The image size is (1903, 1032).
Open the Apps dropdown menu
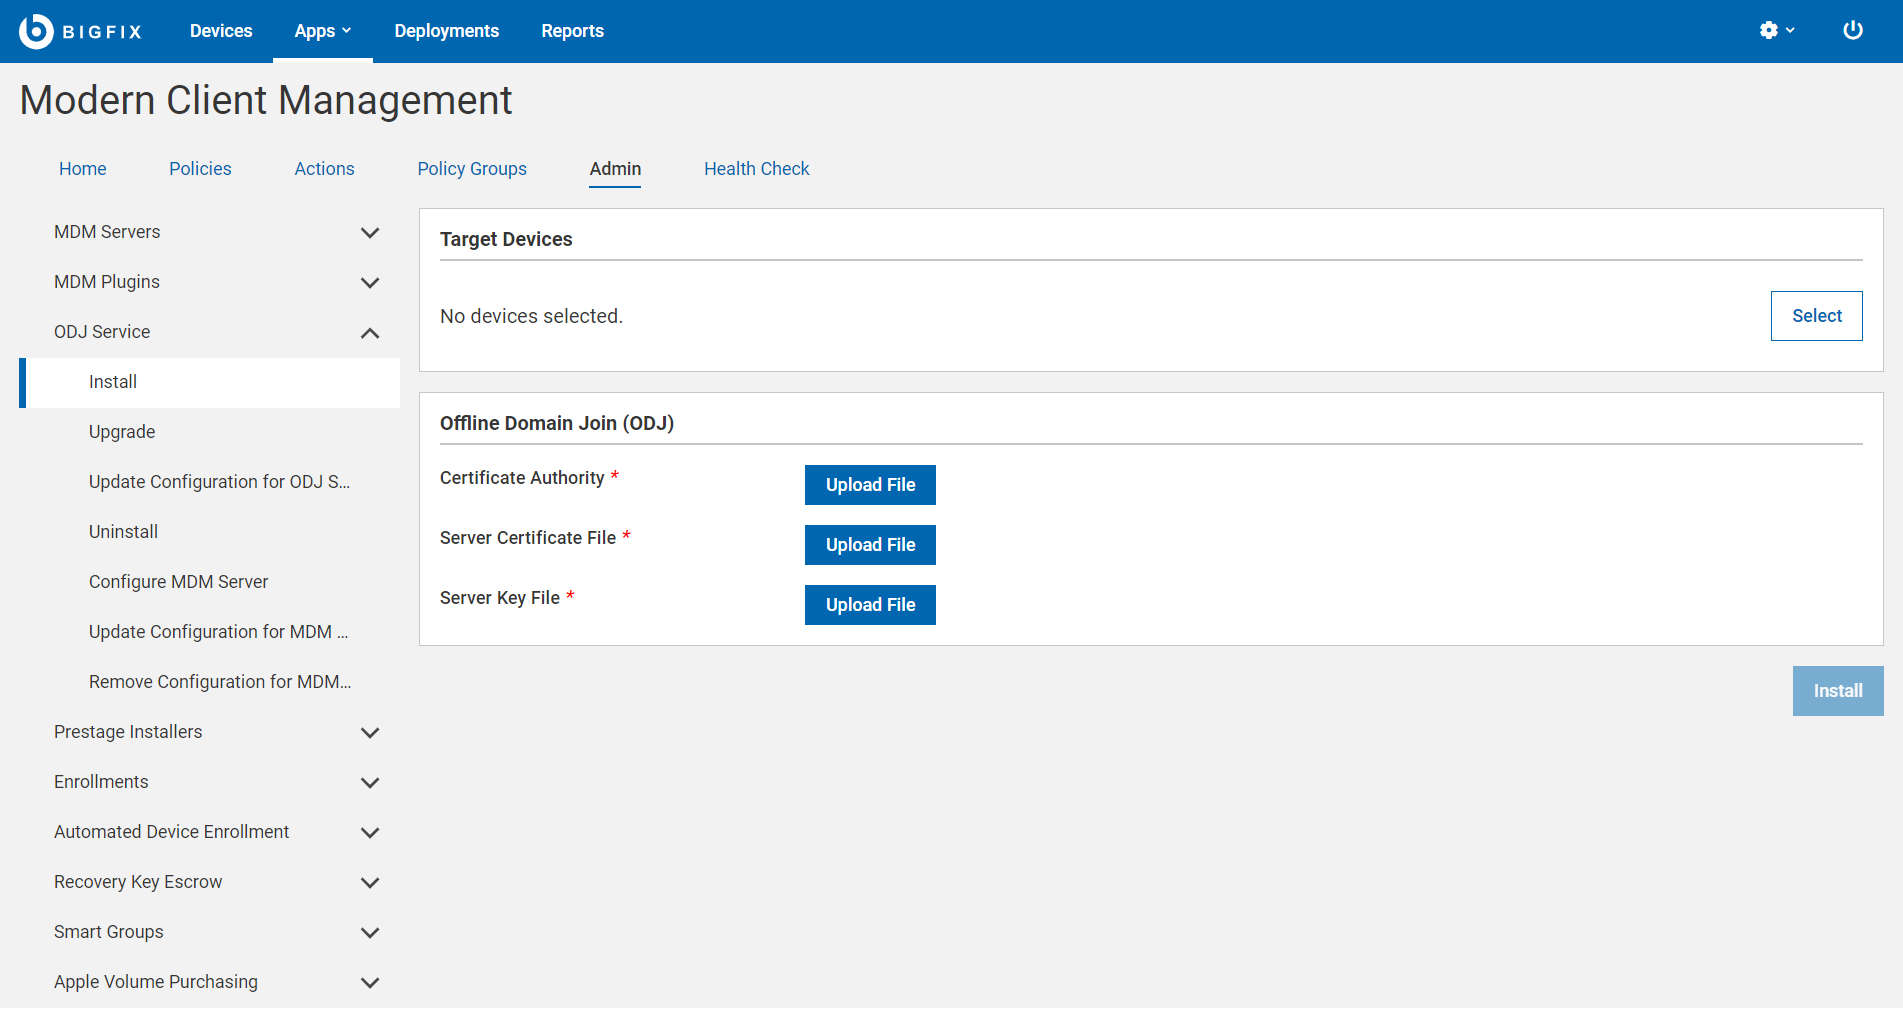coord(322,31)
